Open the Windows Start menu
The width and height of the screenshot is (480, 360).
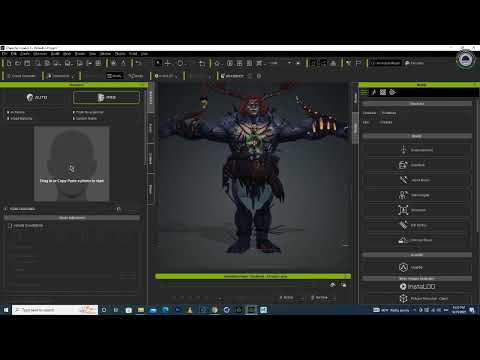click(x=6, y=310)
